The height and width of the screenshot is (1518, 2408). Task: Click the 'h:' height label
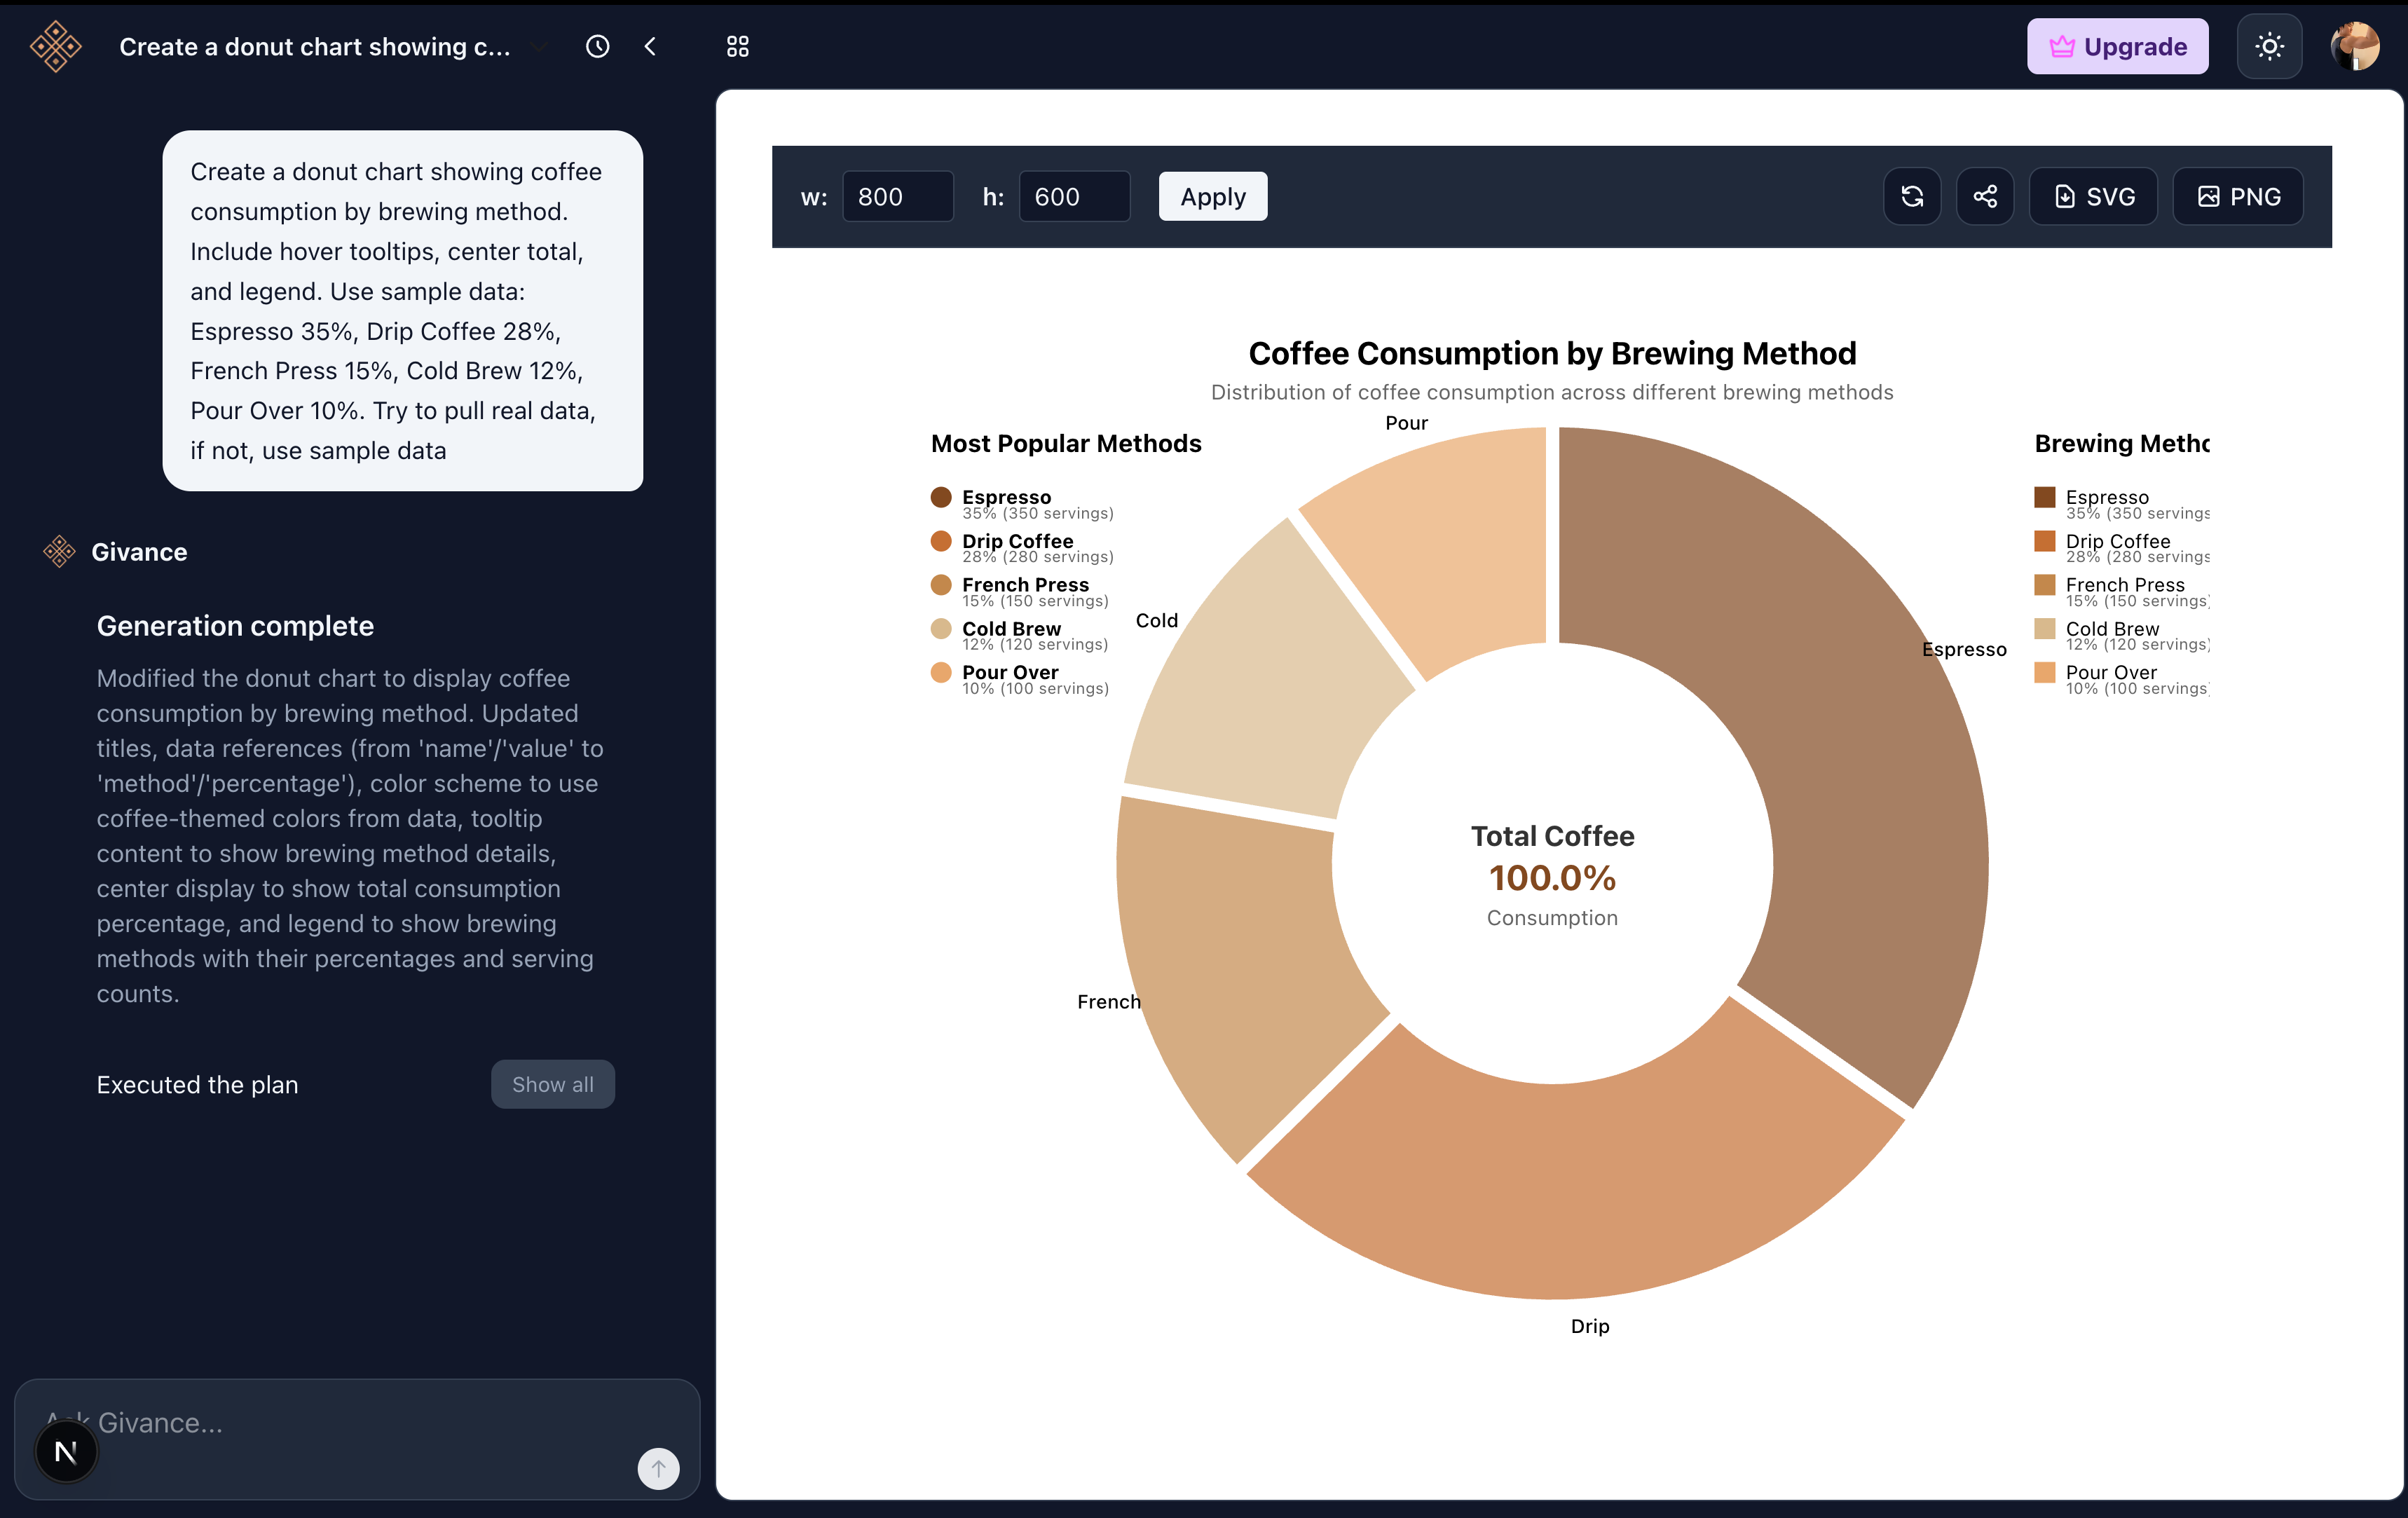(x=992, y=197)
